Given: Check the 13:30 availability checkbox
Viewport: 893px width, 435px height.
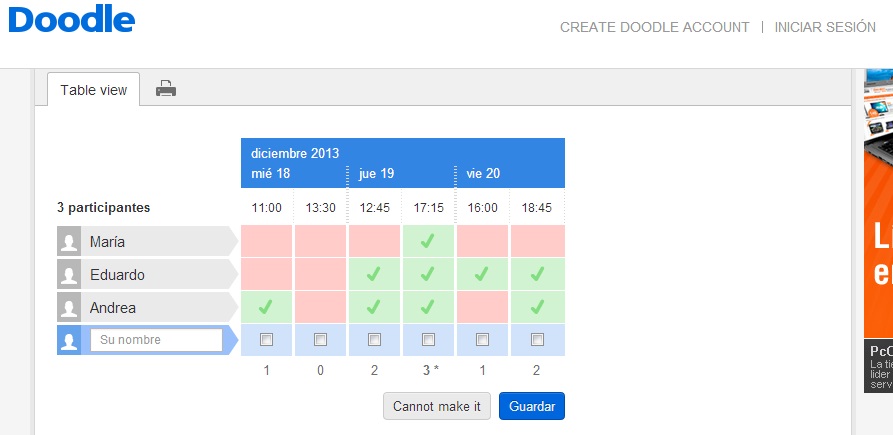Looking at the screenshot, I should click(320, 340).
